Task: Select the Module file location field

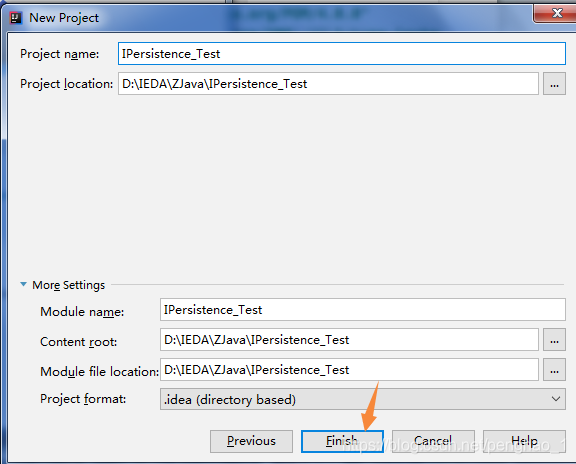Action: (349, 370)
